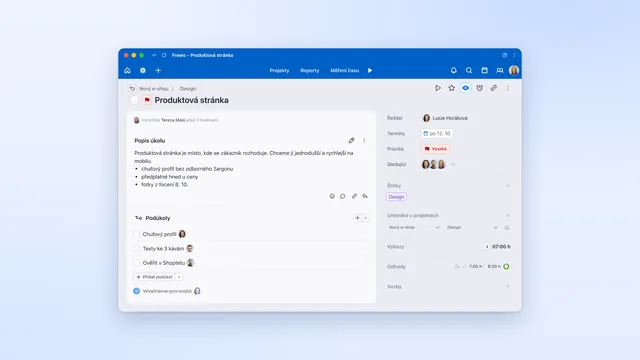Go to the Freelo home dashboard icon

tap(127, 71)
